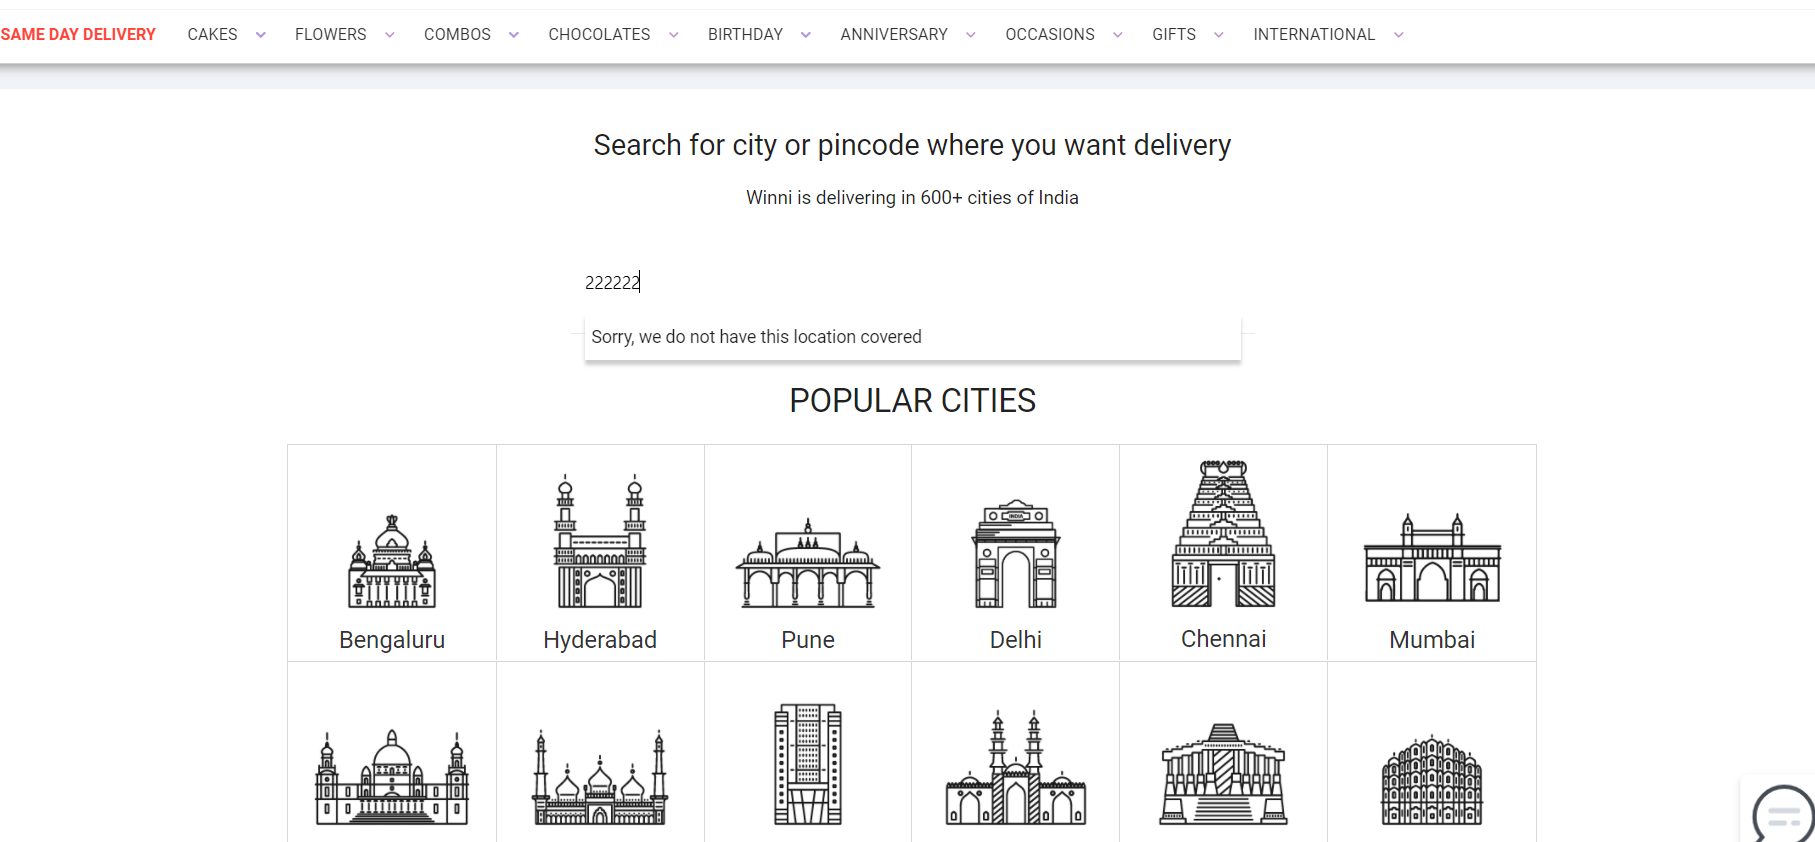This screenshot has width=1815, height=842.
Task: Open the International menu item
Action: [1314, 35]
